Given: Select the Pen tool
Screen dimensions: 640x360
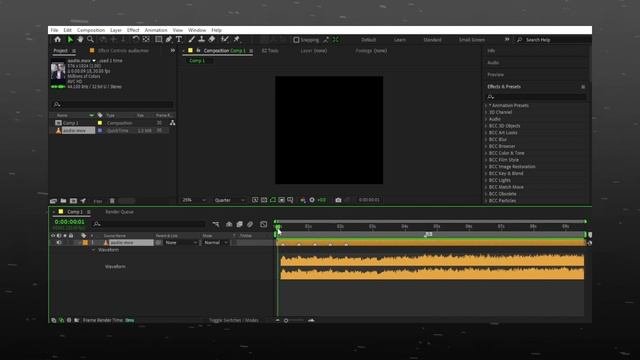Looking at the screenshot, I should click(169, 40).
